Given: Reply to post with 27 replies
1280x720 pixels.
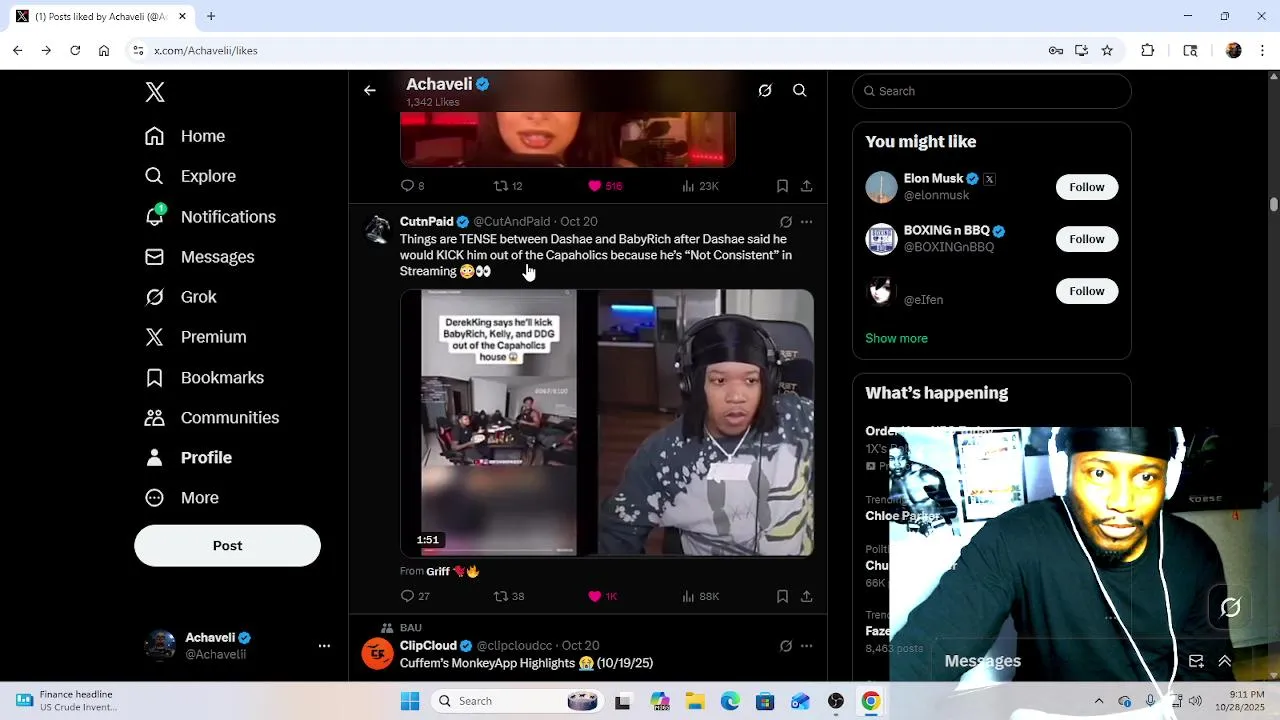Looking at the screenshot, I should coord(407,596).
